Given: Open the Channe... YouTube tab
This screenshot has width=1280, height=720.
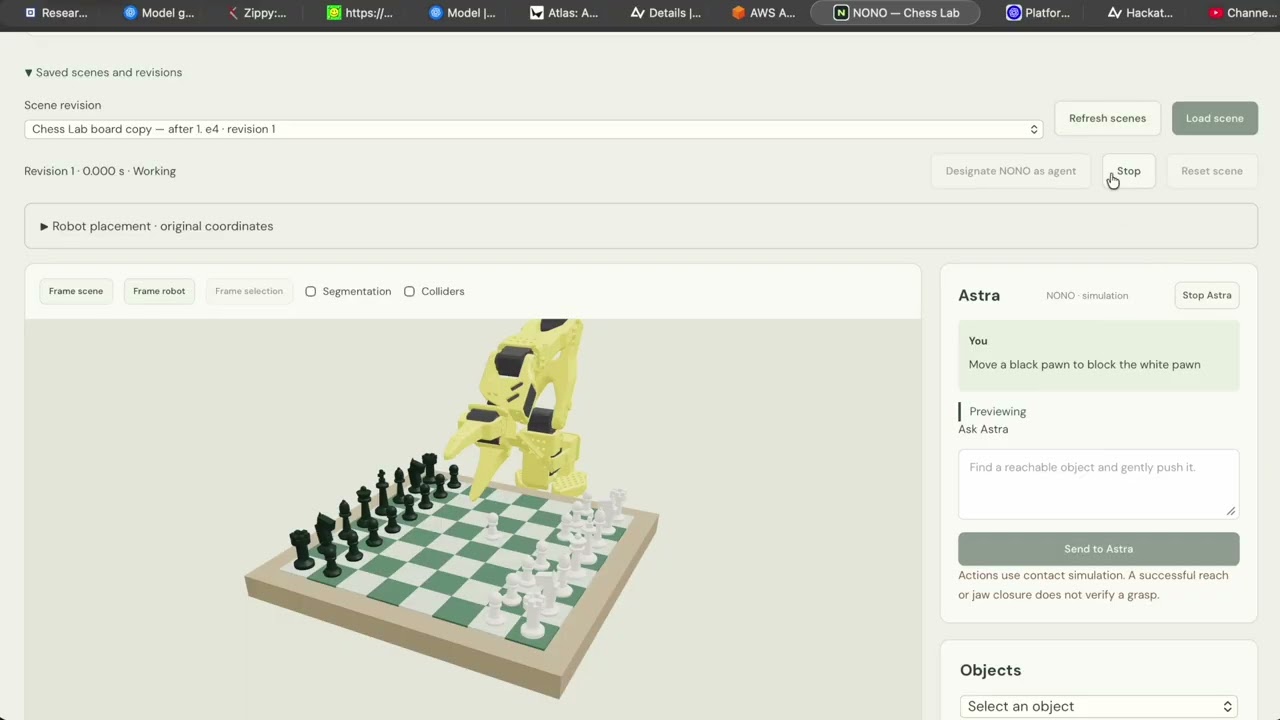Looking at the screenshot, I should pos(1241,13).
